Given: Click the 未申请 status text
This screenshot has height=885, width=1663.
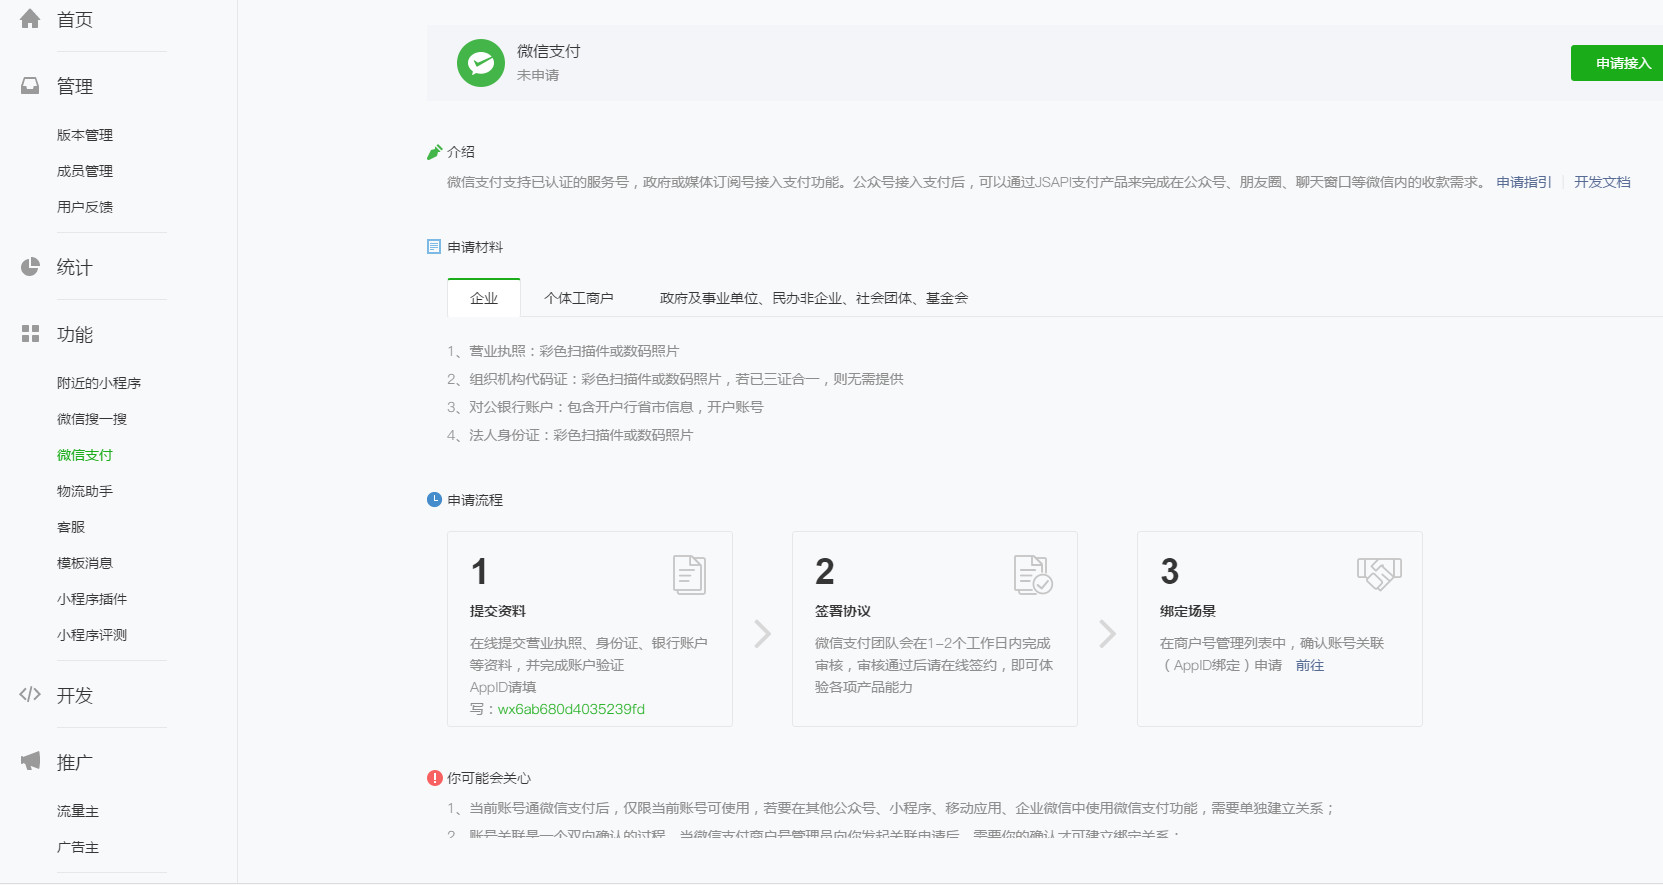Looking at the screenshot, I should 538,75.
